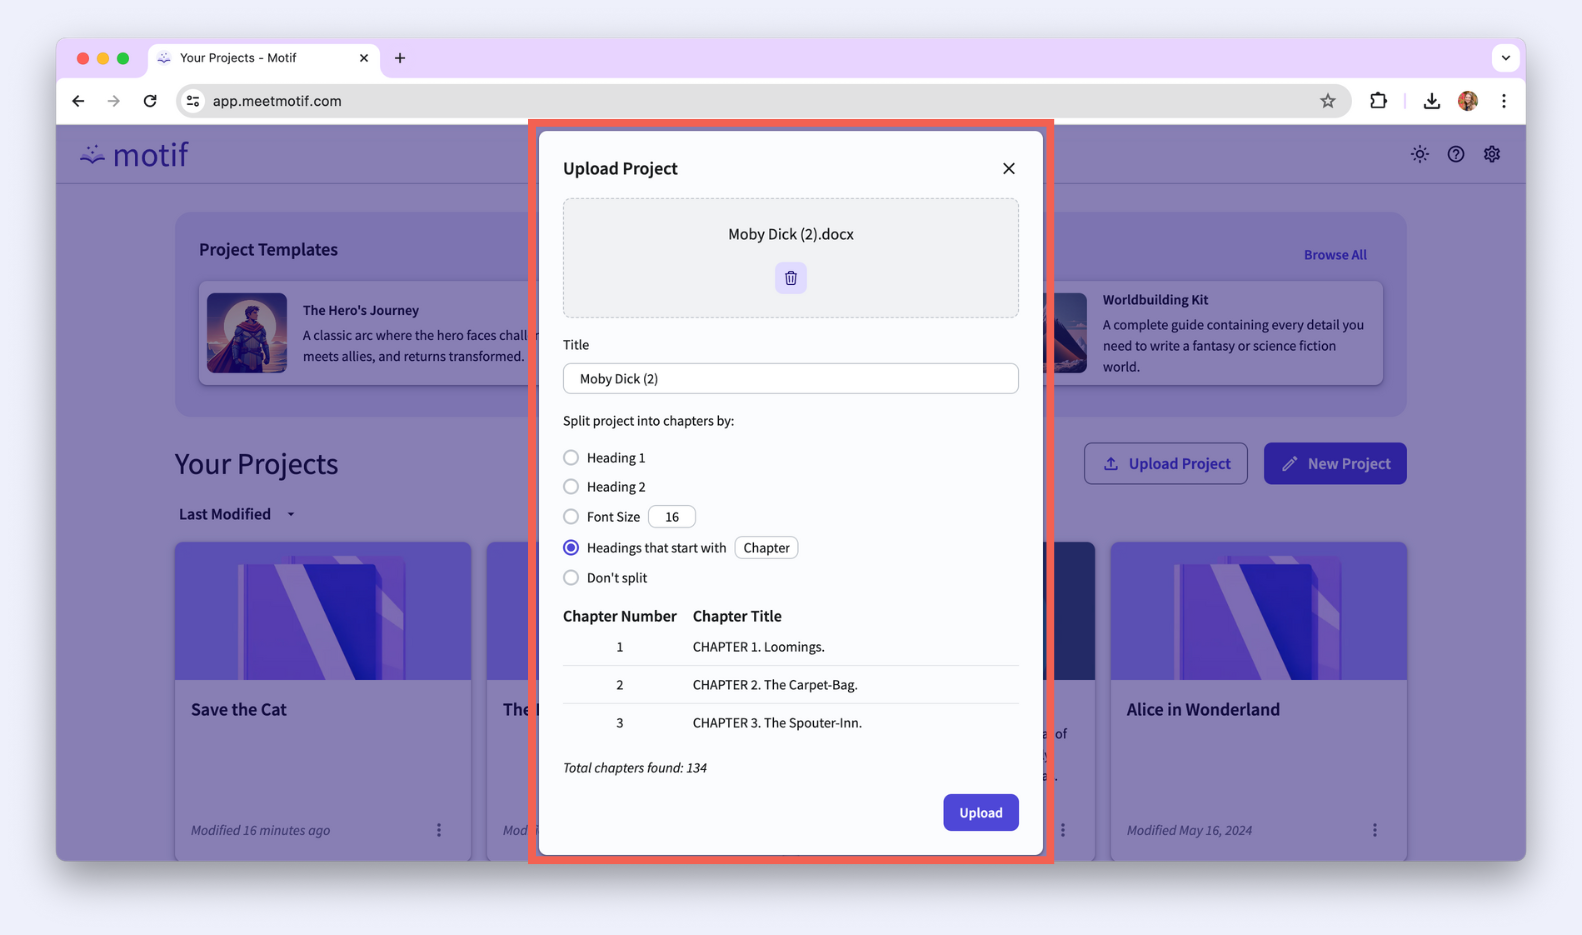Viewport: 1582px width, 935px height.
Task: Open settings gear icon in motif header
Action: [1491, 154]
